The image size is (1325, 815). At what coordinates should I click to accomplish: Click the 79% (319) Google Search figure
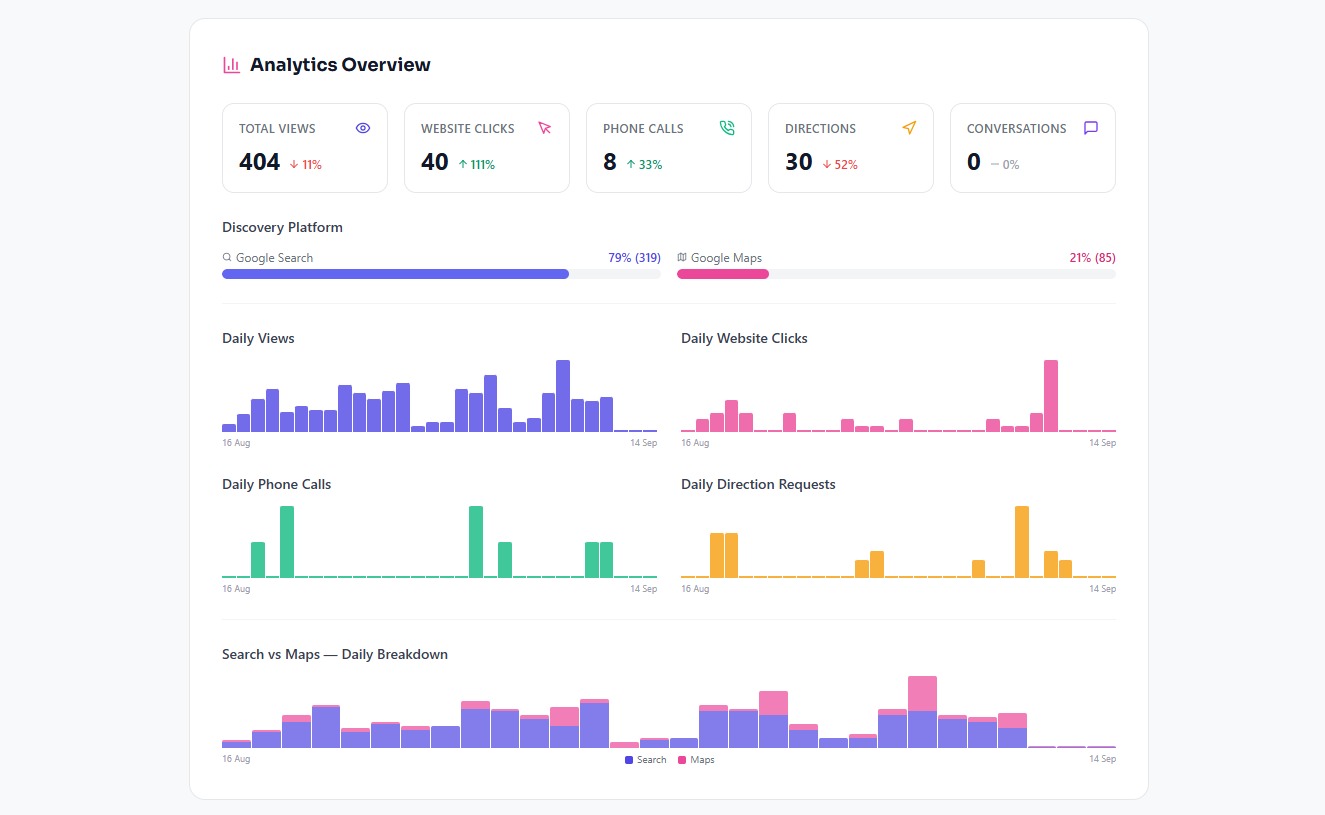pos(634,258)
